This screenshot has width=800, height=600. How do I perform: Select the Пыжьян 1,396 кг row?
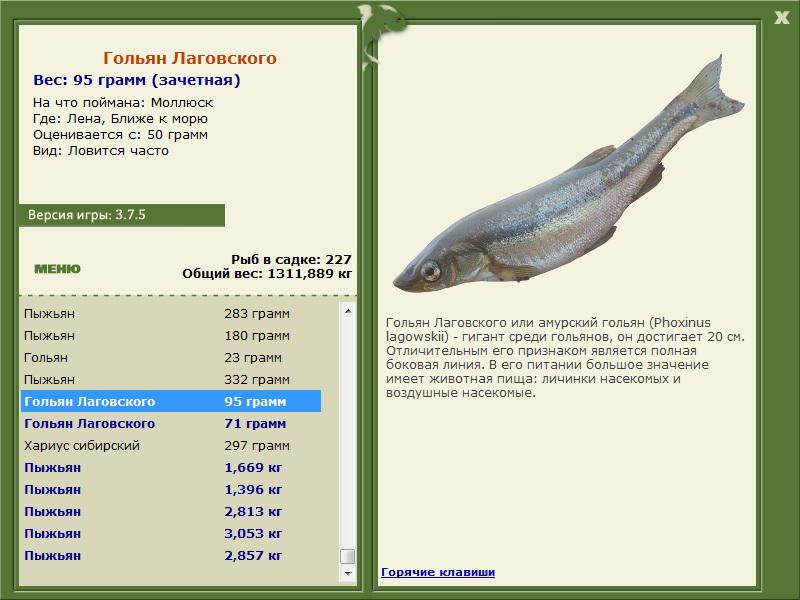171,489
